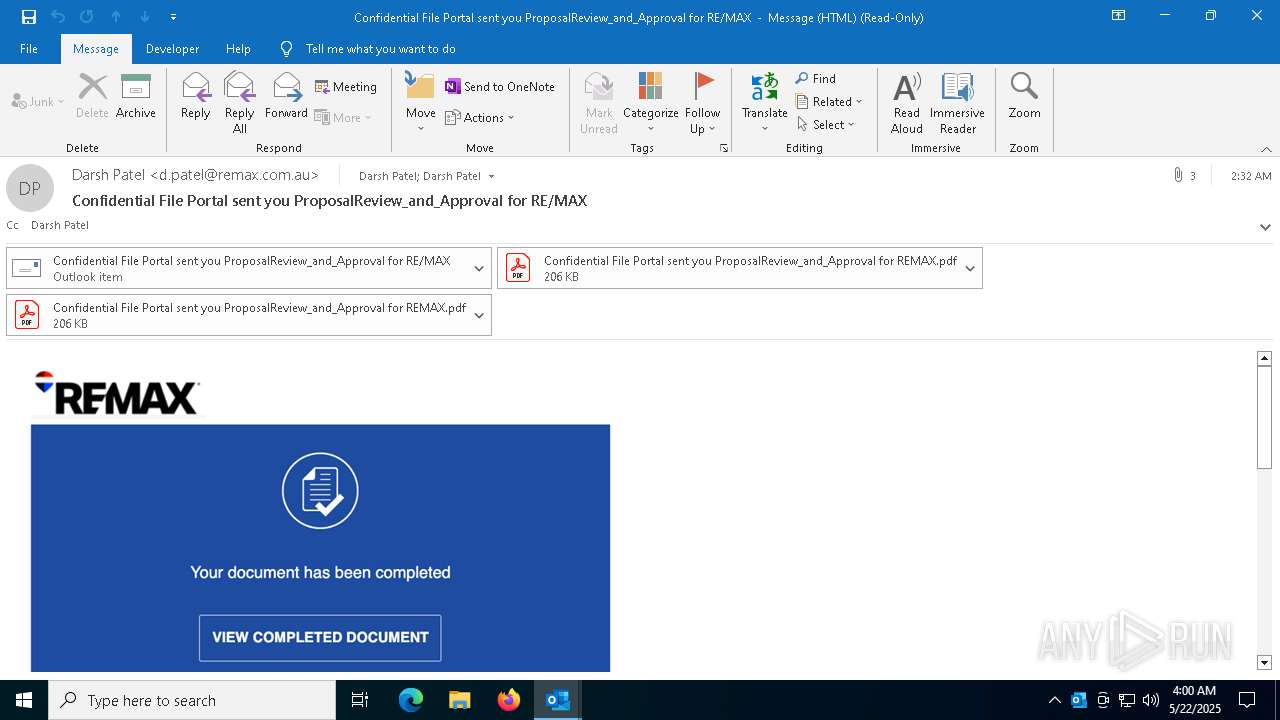Translate the message
The width and height of the screenshot is (1280, 720).
(765, 102)
